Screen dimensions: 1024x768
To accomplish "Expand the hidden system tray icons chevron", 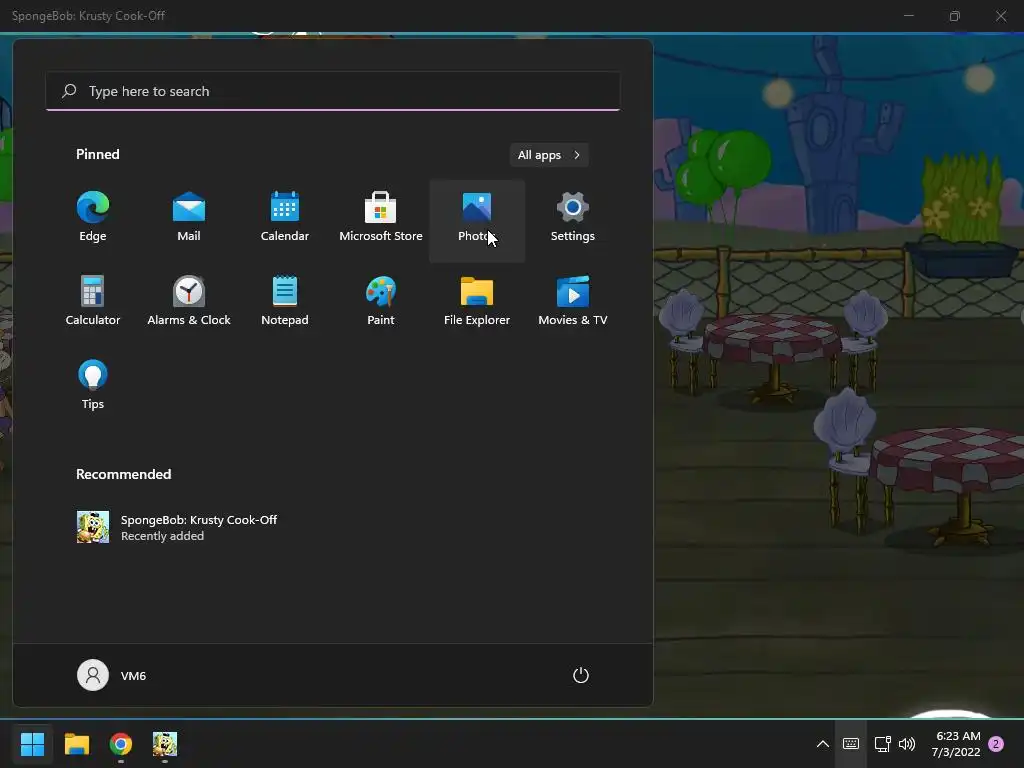I will click(823, 744).
